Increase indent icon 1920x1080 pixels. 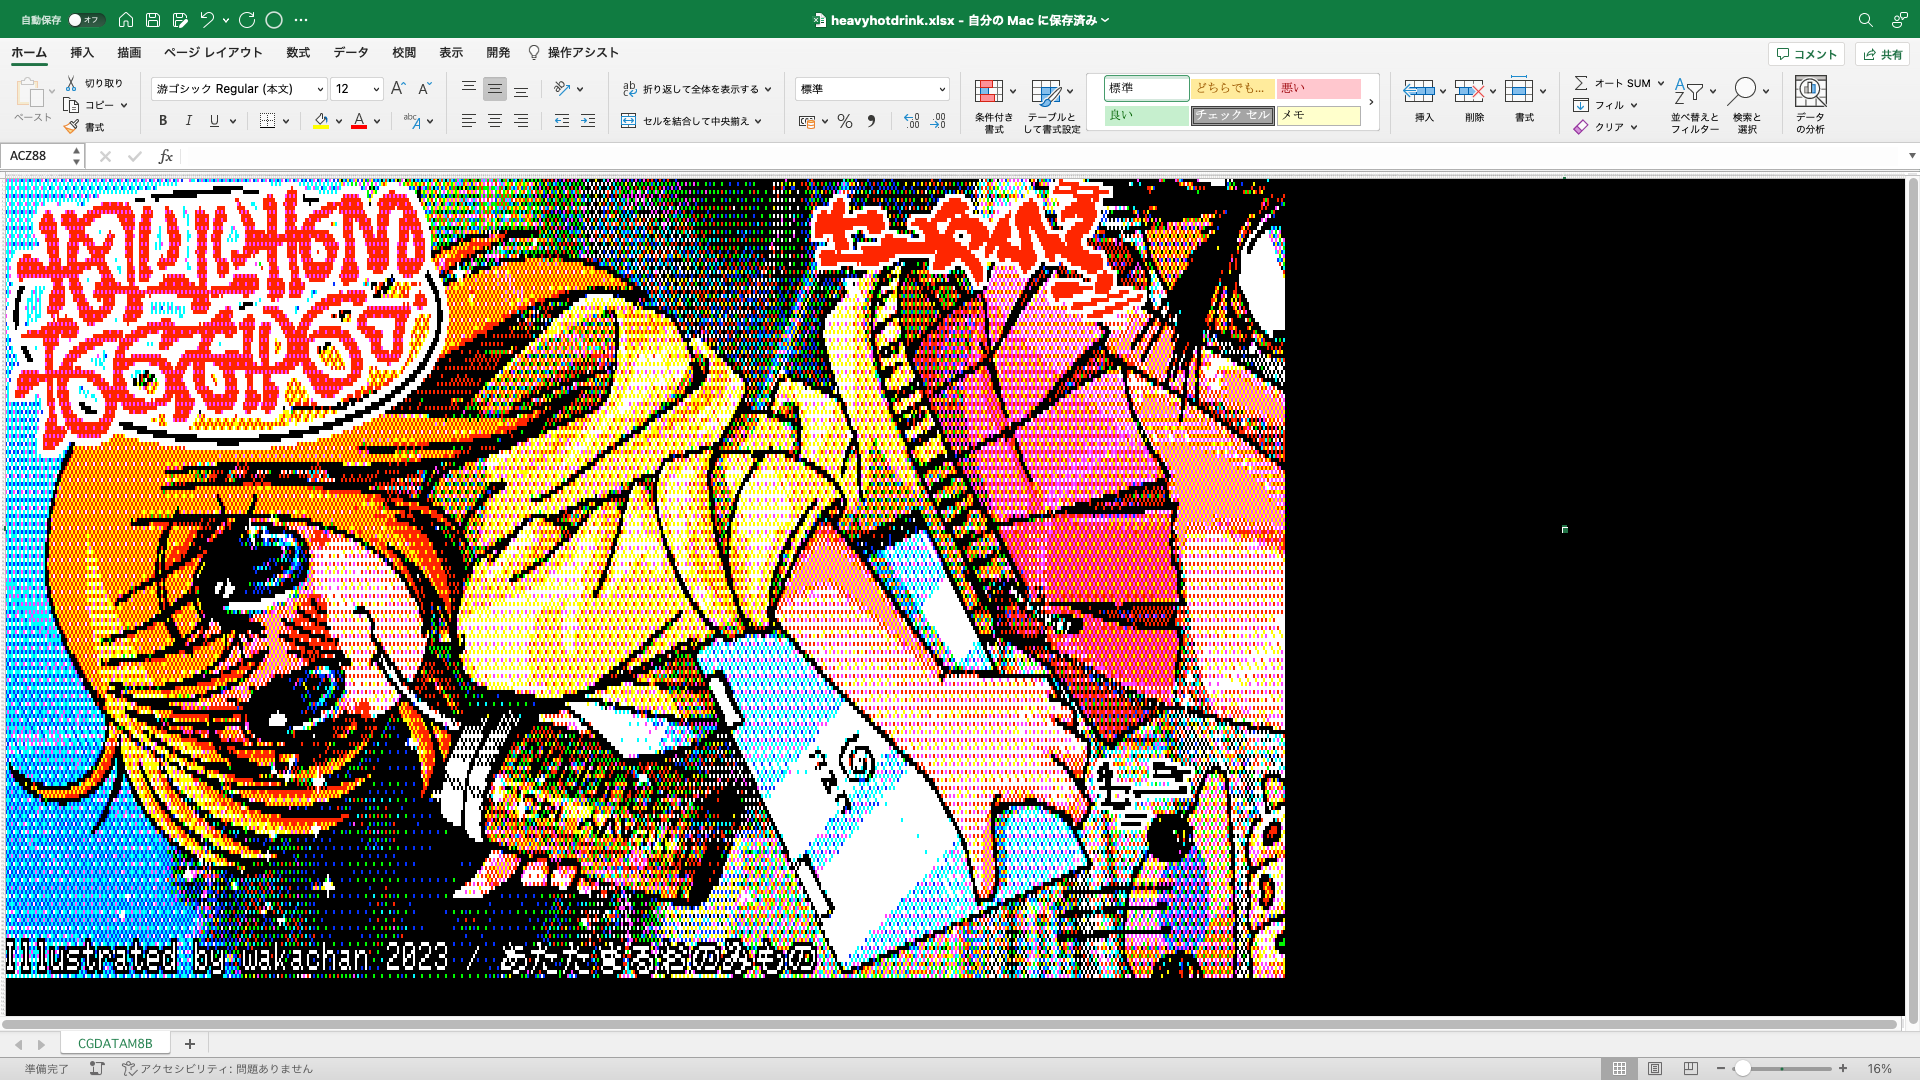coord(588,121)
